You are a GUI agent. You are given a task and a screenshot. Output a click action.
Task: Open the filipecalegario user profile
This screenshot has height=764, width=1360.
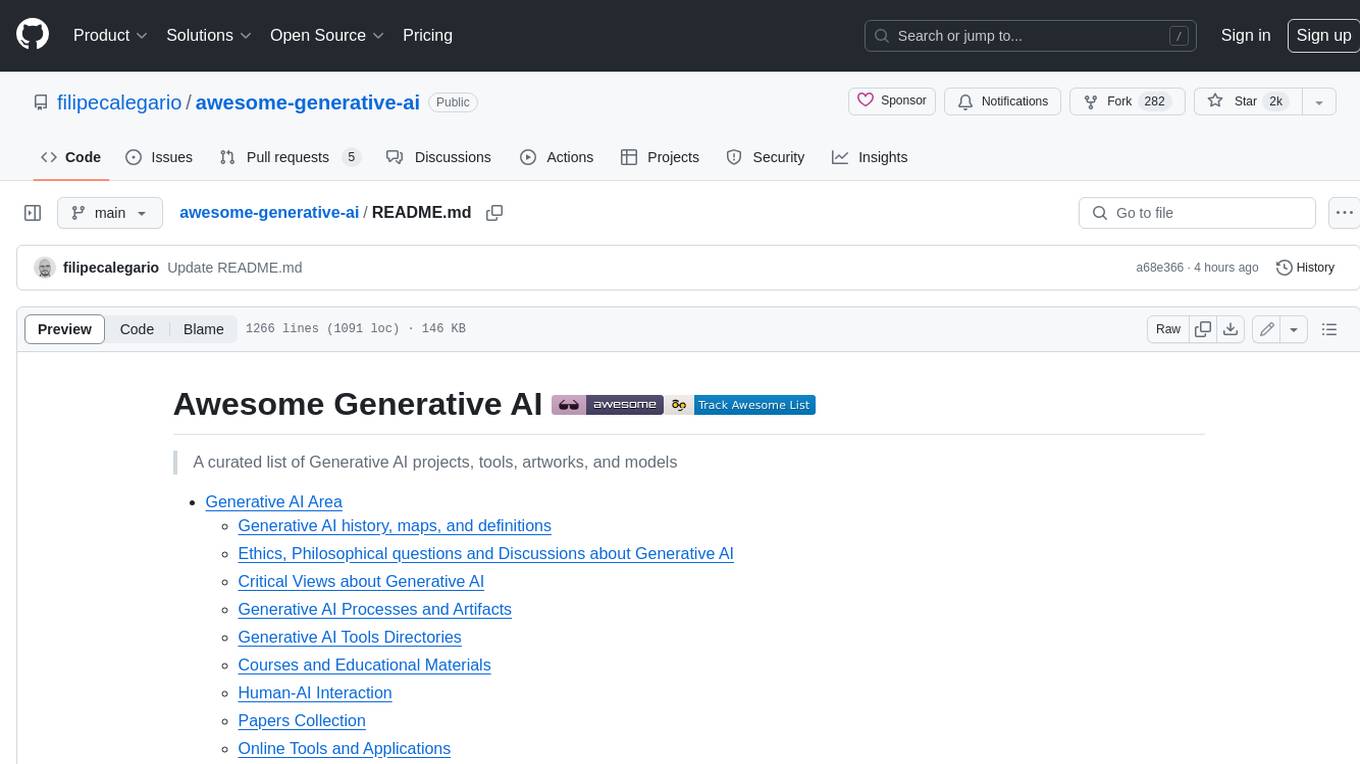pos(119,102)
